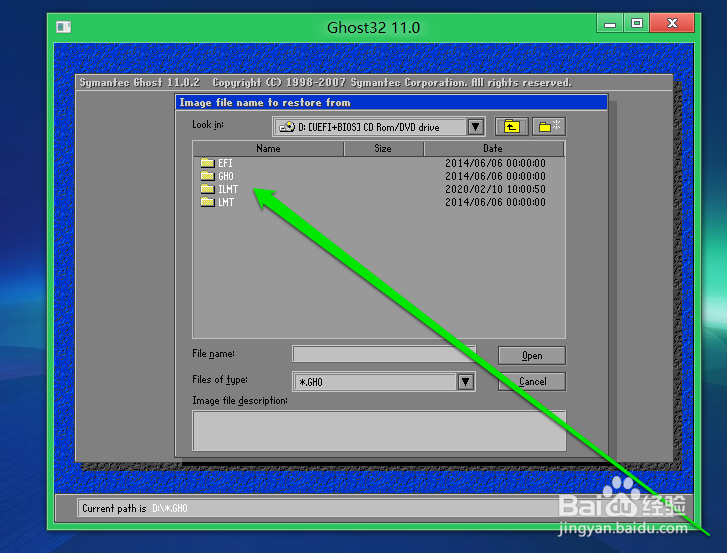Screen dimensions: 727x553
Task: Click the Ghost32 window system icon
Action: [64, 27]
